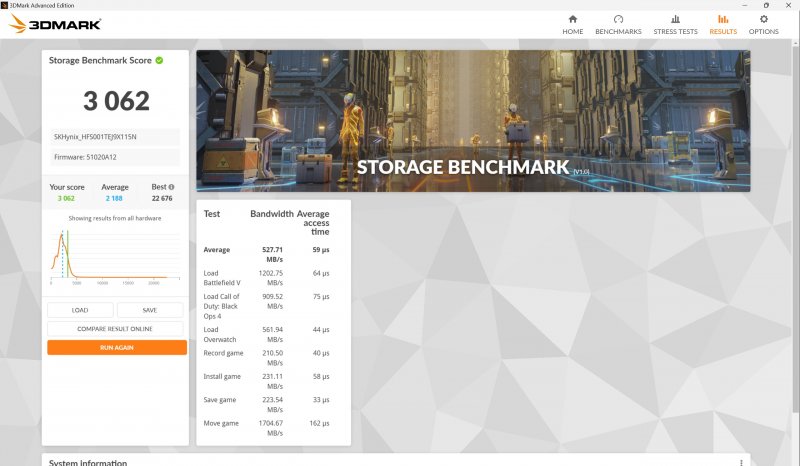Click Record game test row

click(266, 358)
